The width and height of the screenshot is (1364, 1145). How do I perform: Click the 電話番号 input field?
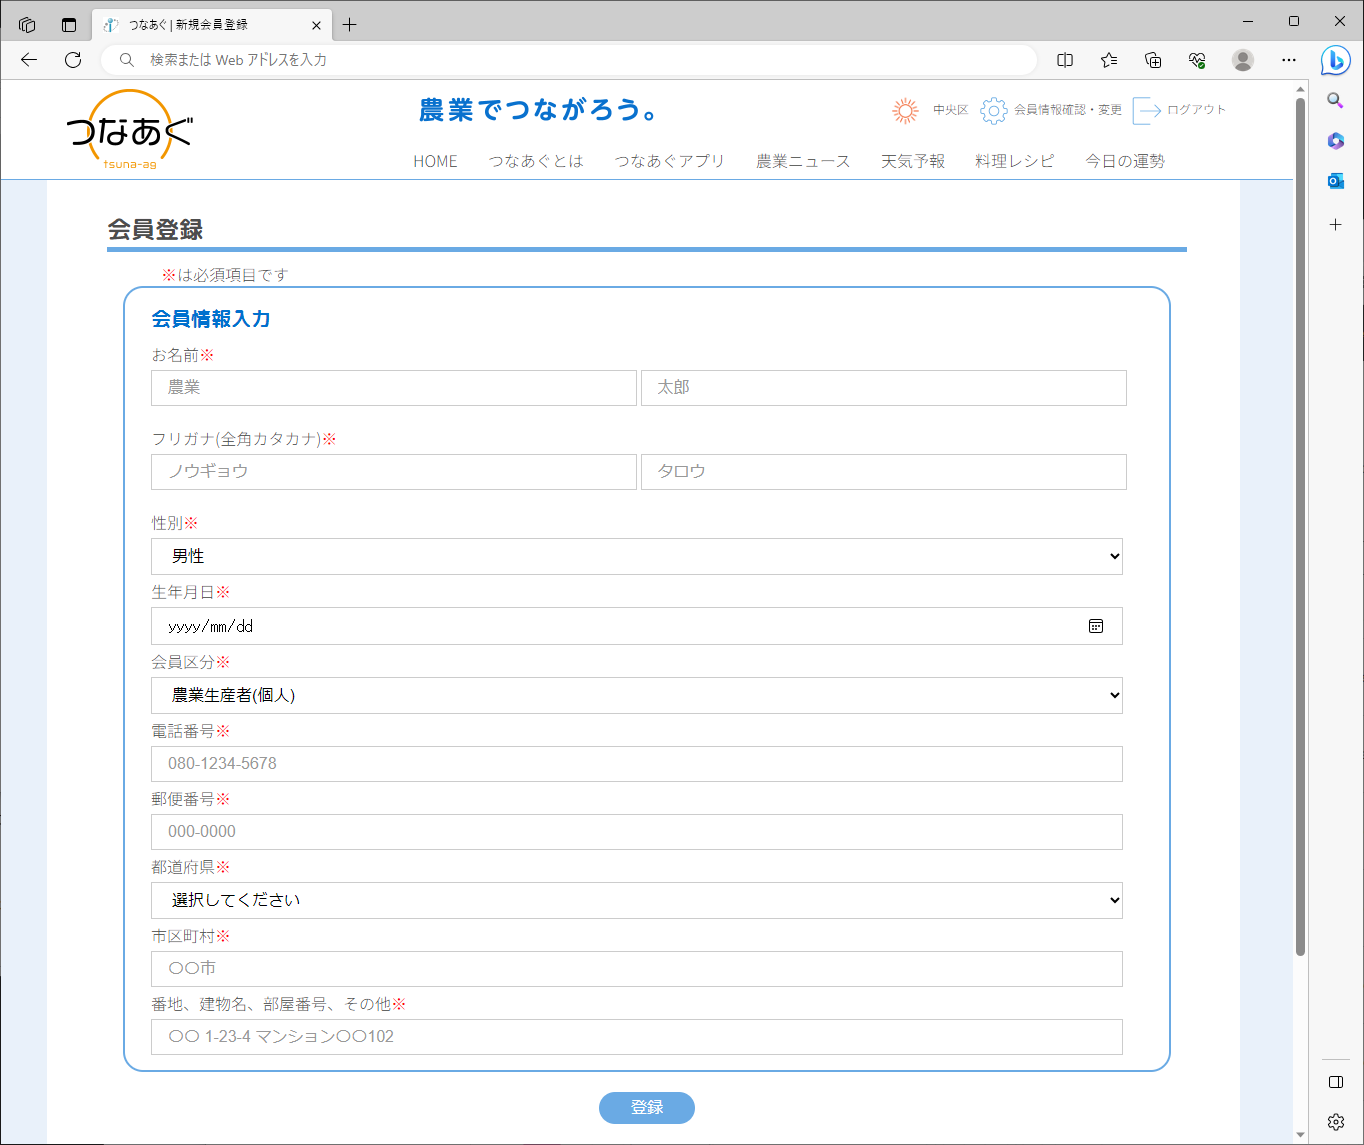tap(636, 764)
